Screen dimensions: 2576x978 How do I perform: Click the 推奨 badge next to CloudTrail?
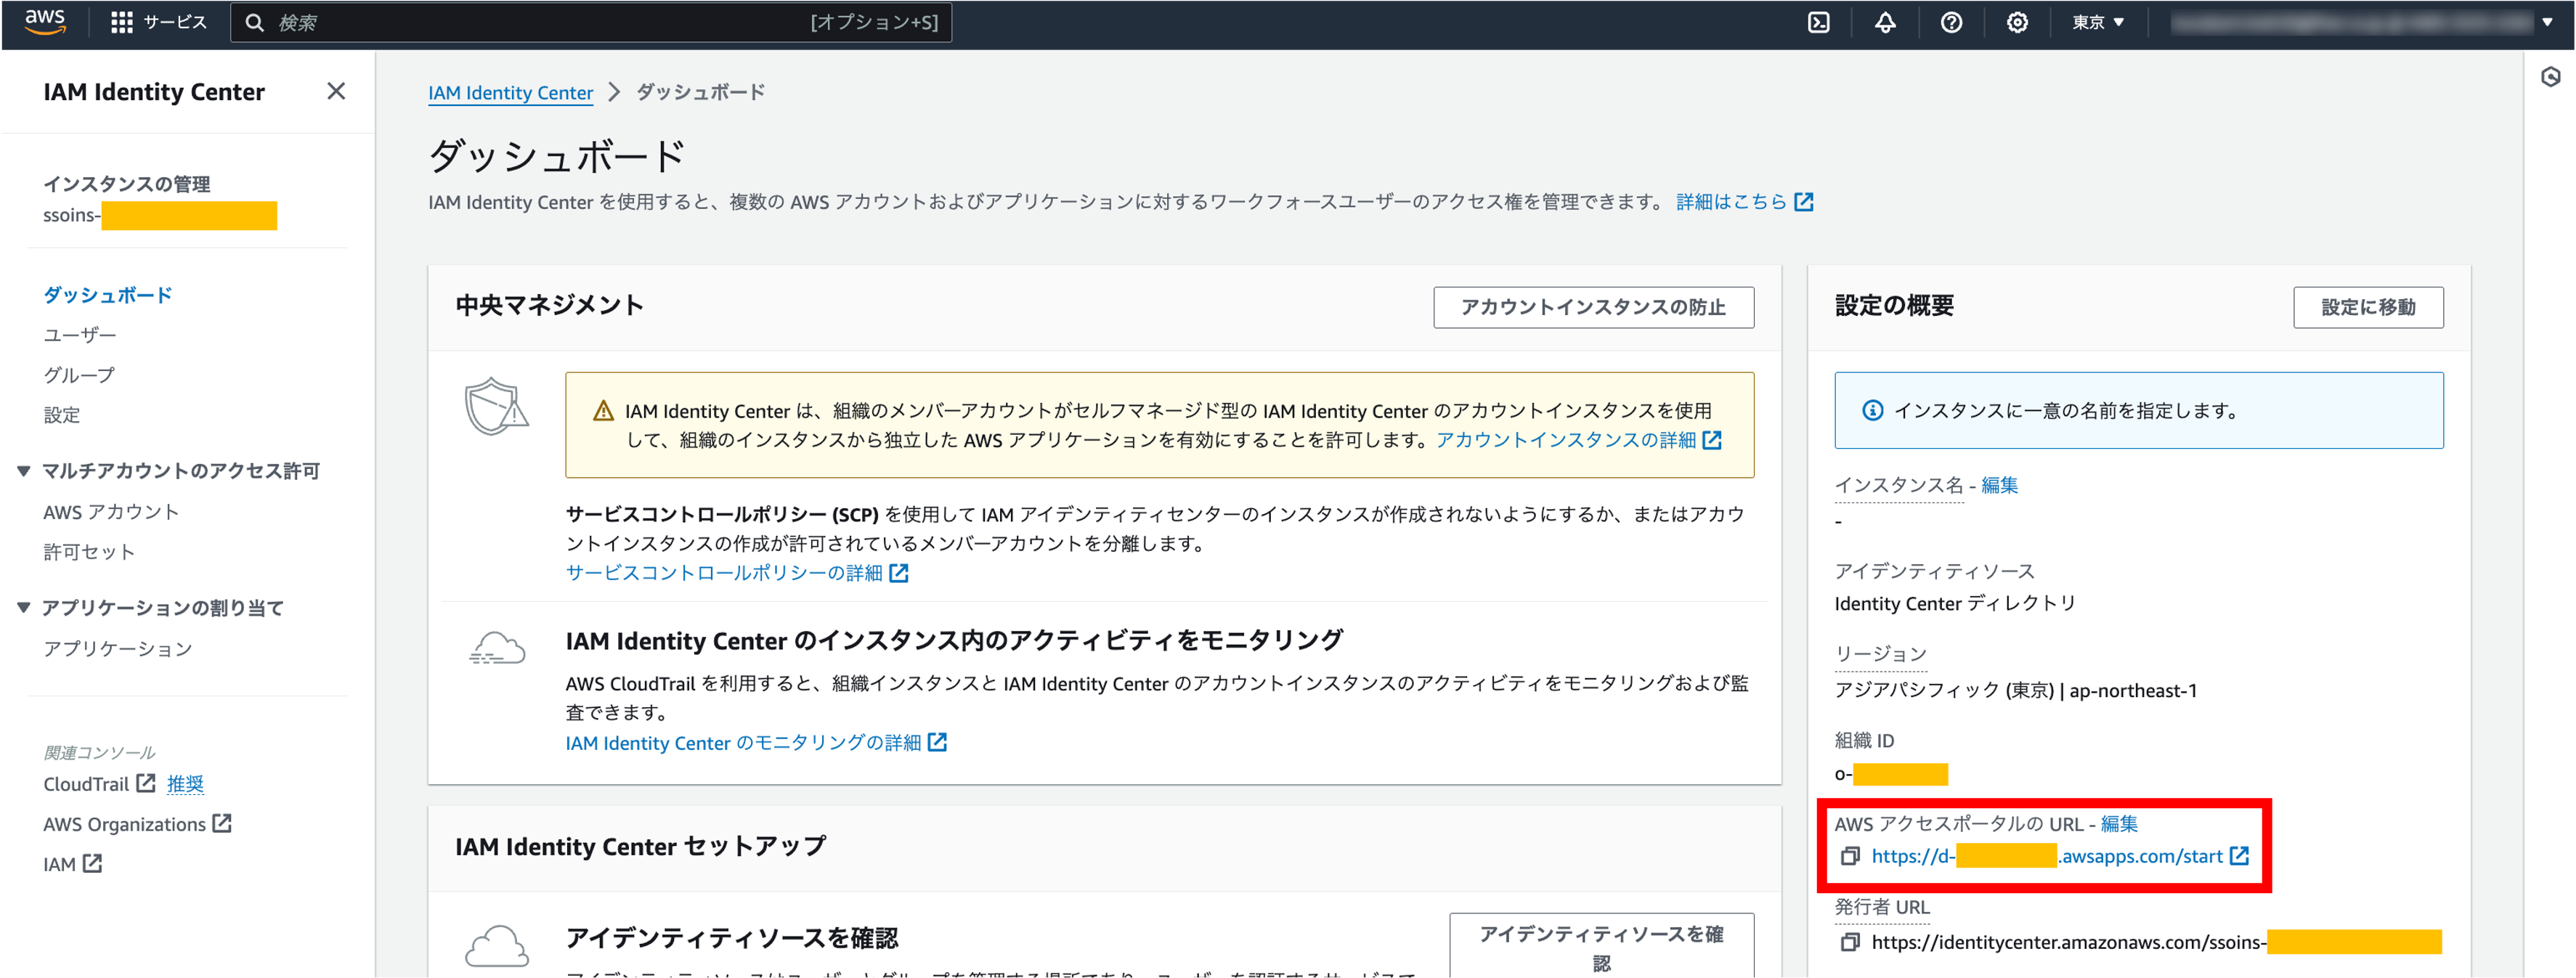tap(185, 784)
